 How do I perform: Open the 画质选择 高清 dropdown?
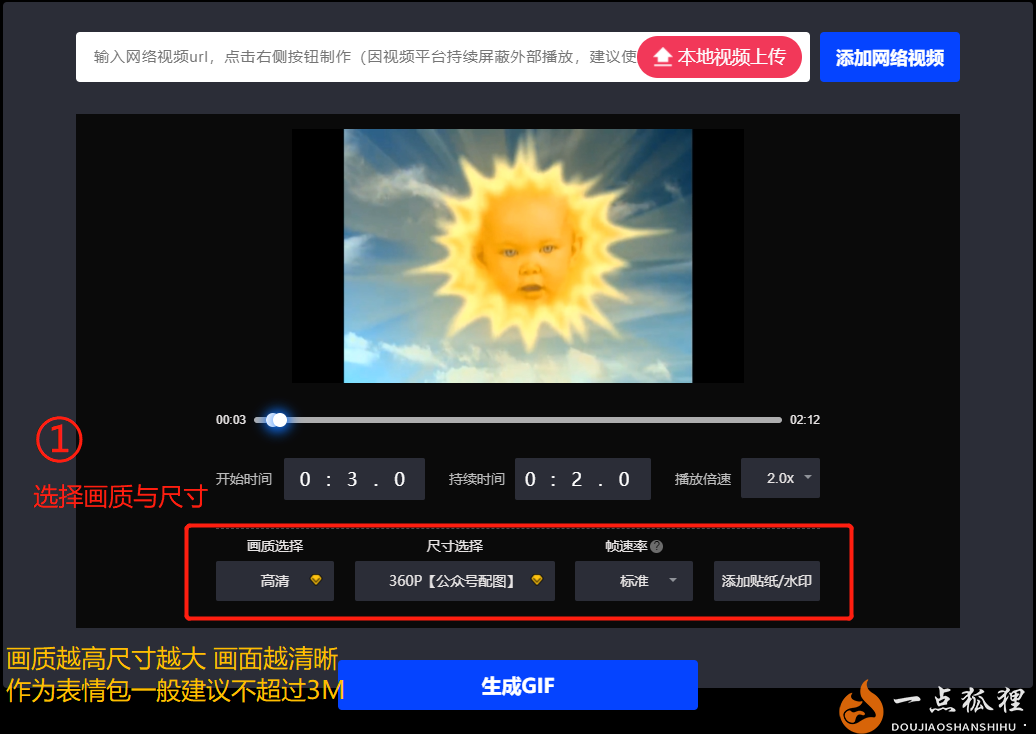coord(275,581)
